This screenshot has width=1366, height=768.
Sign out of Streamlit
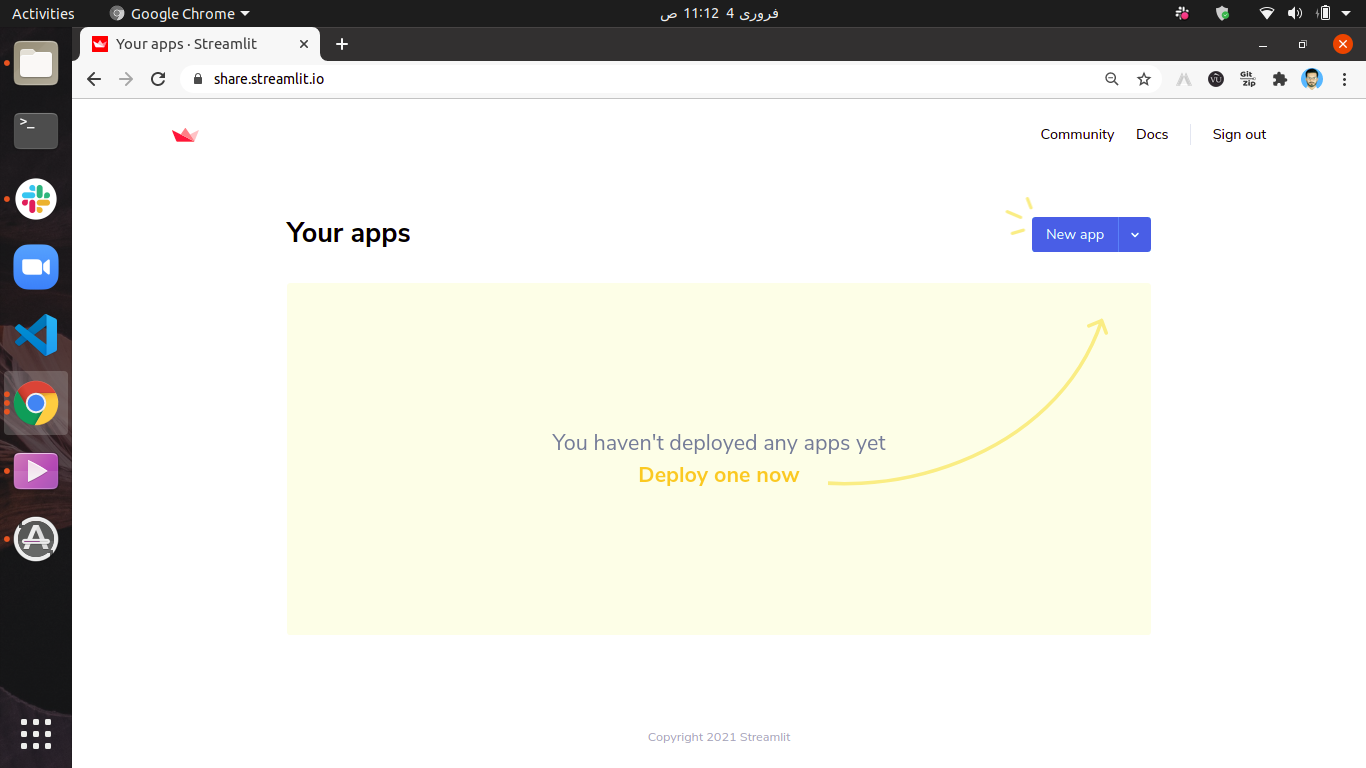(x=1239, y=134)
